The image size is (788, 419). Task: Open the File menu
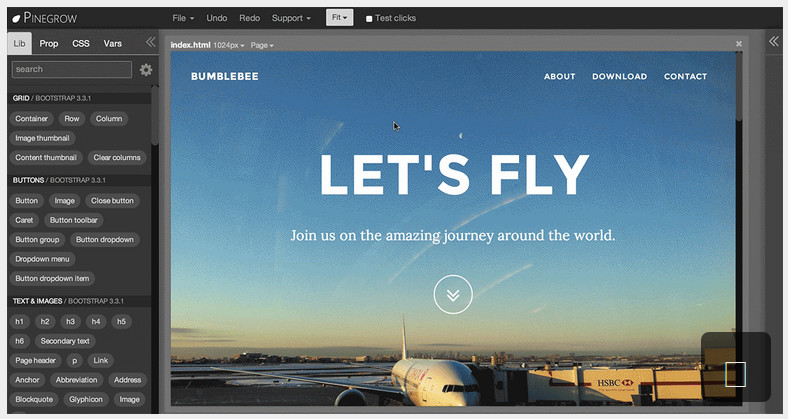pos(183,18)
